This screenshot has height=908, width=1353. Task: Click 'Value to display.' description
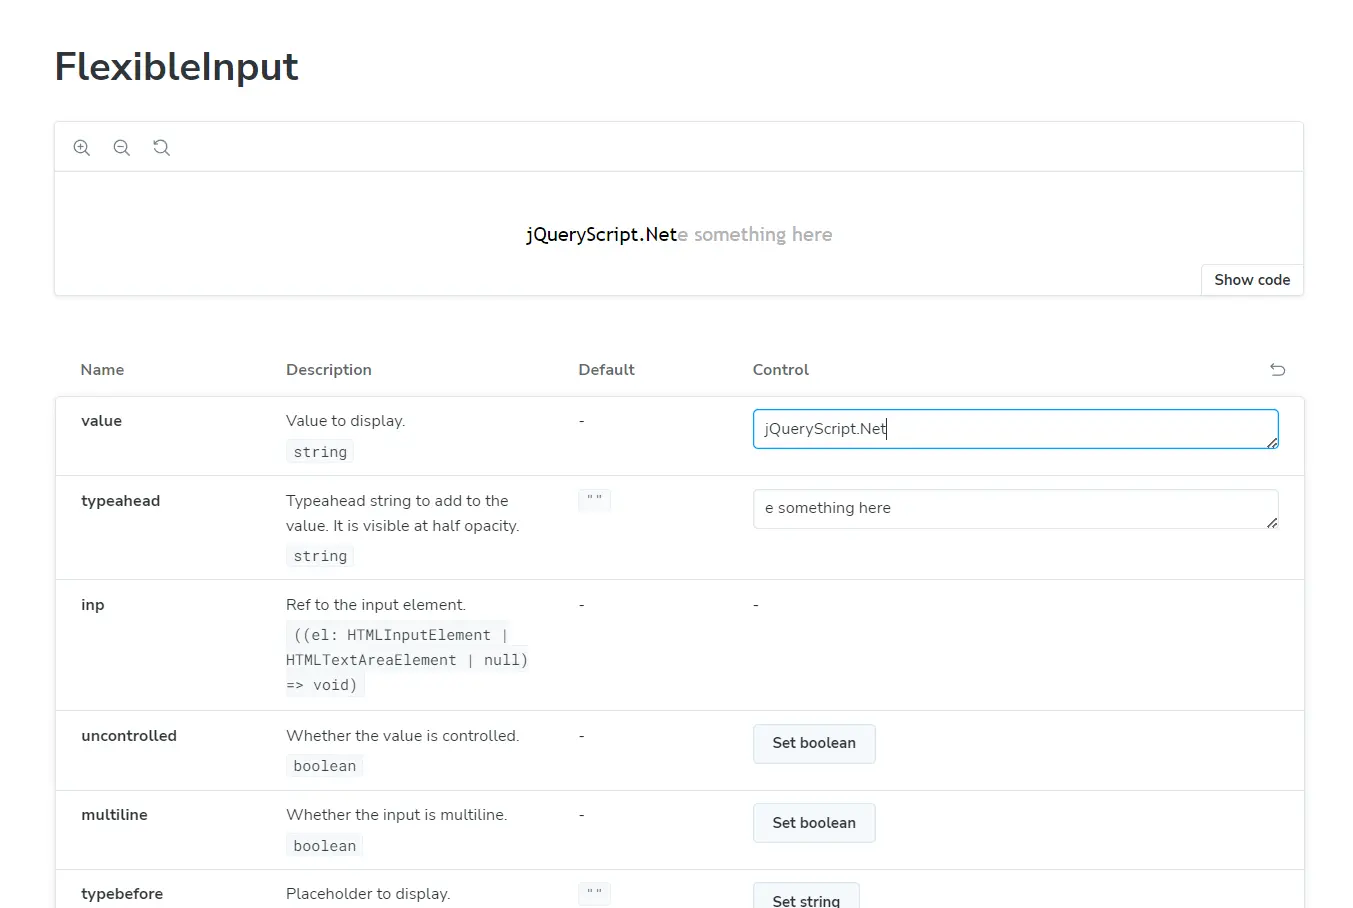pyautogui.click(x=345, y=421)
